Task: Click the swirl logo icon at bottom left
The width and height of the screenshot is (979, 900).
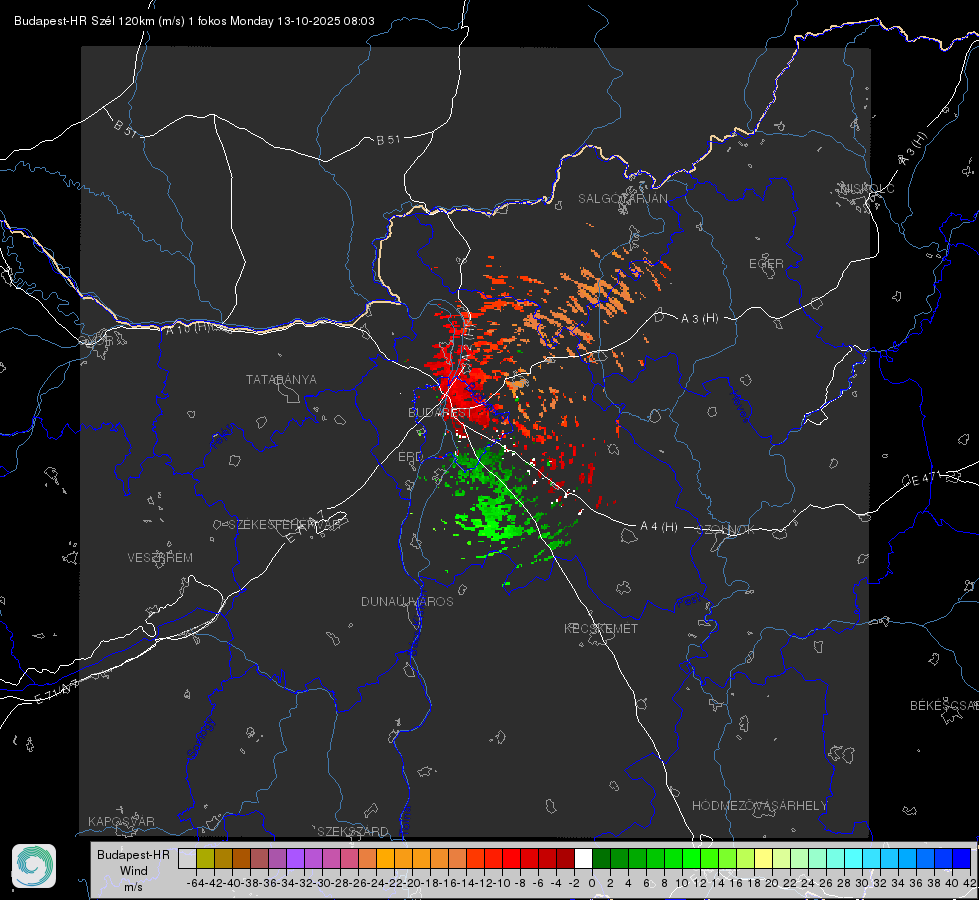Action: pos(34,866)
